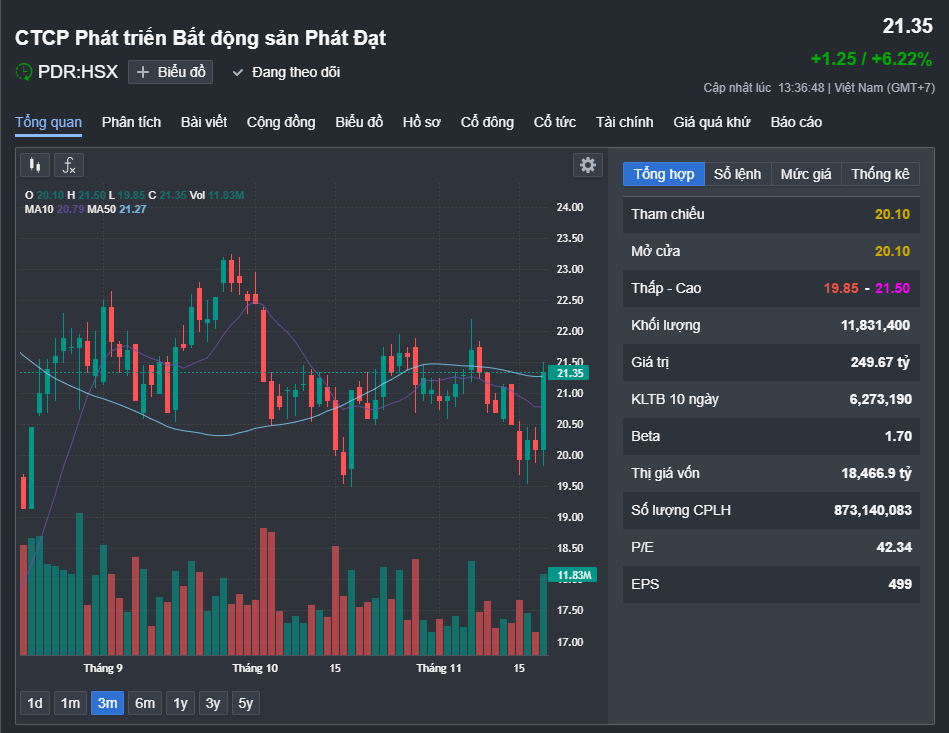The image size is (949, 733).
Task: Show the Mức giá panel
Action: [x=806, y=174]
